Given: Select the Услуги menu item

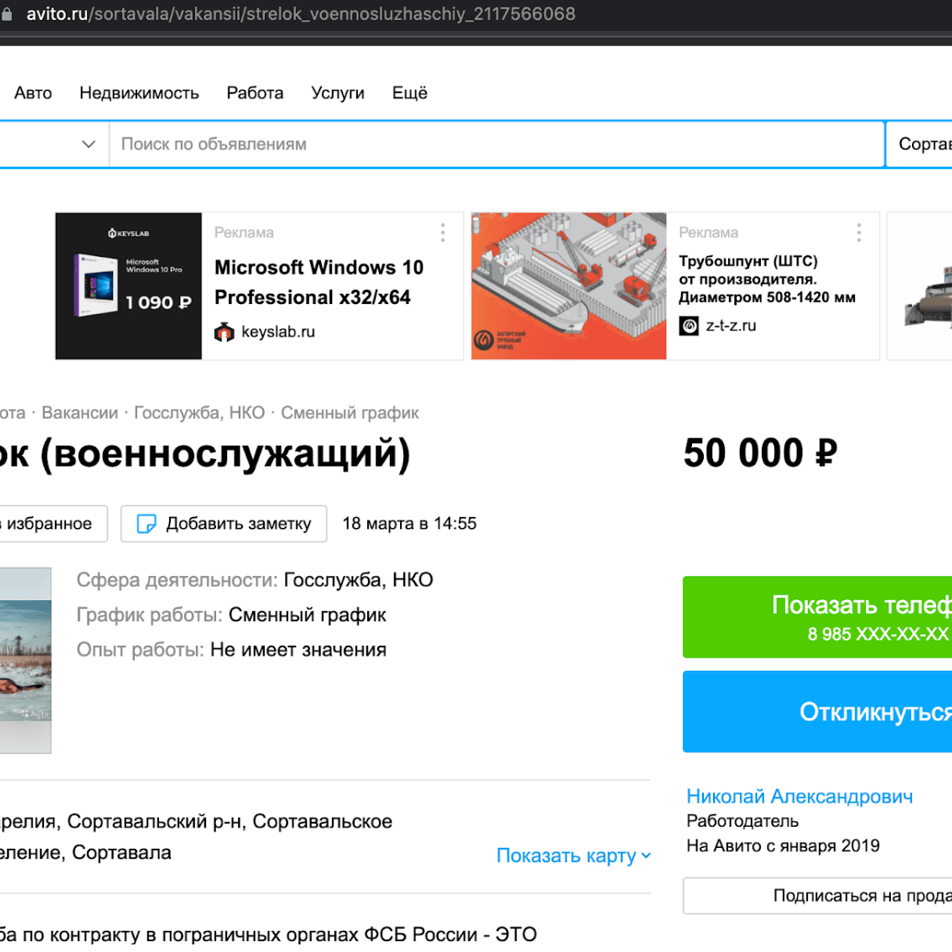Looking at the screenshot, I should click(338, 93).
